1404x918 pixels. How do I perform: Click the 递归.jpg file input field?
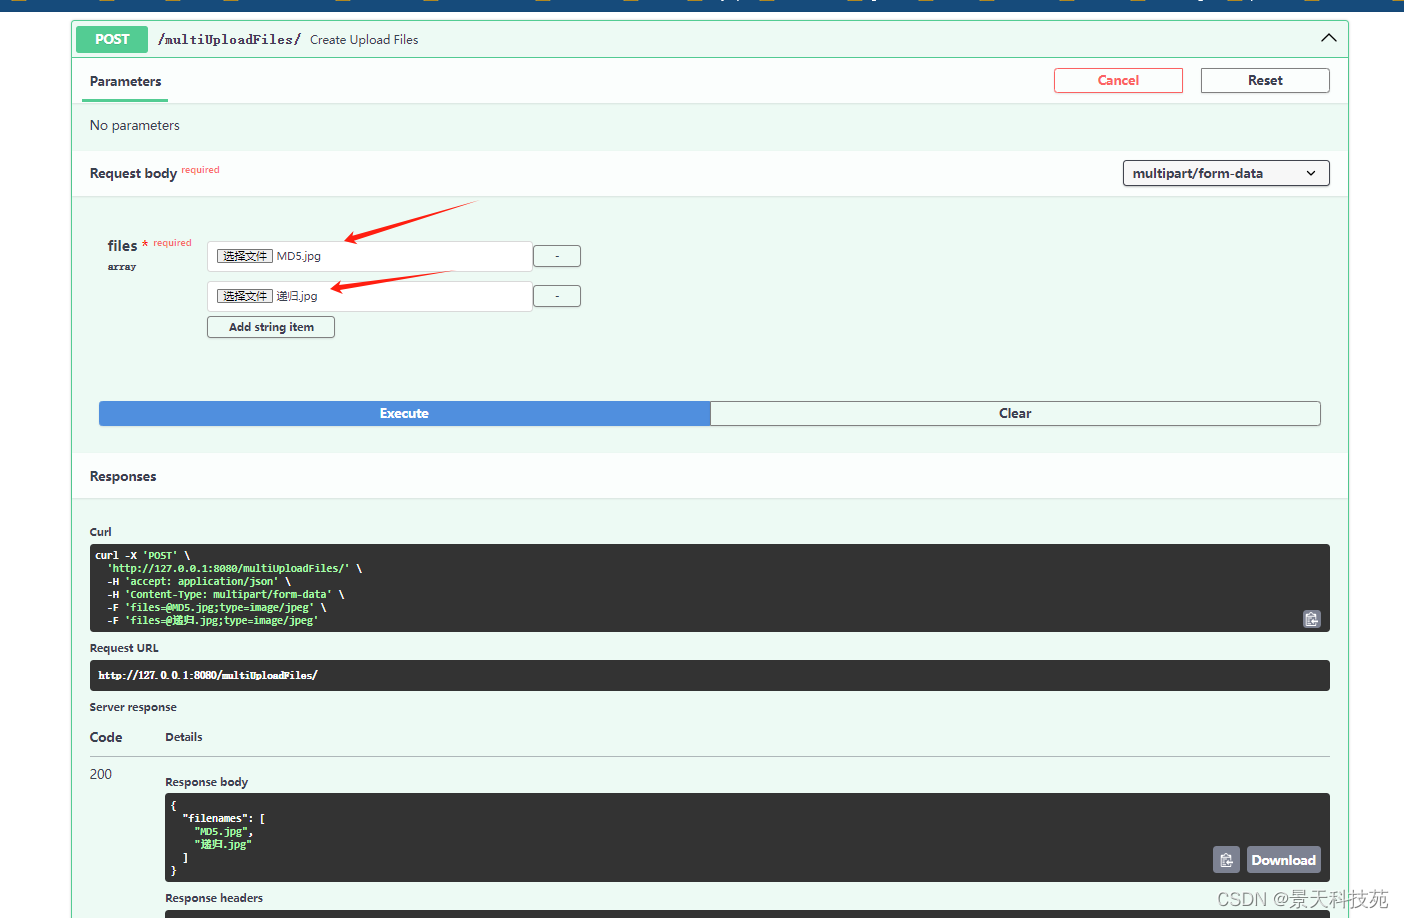coord(370,296)
